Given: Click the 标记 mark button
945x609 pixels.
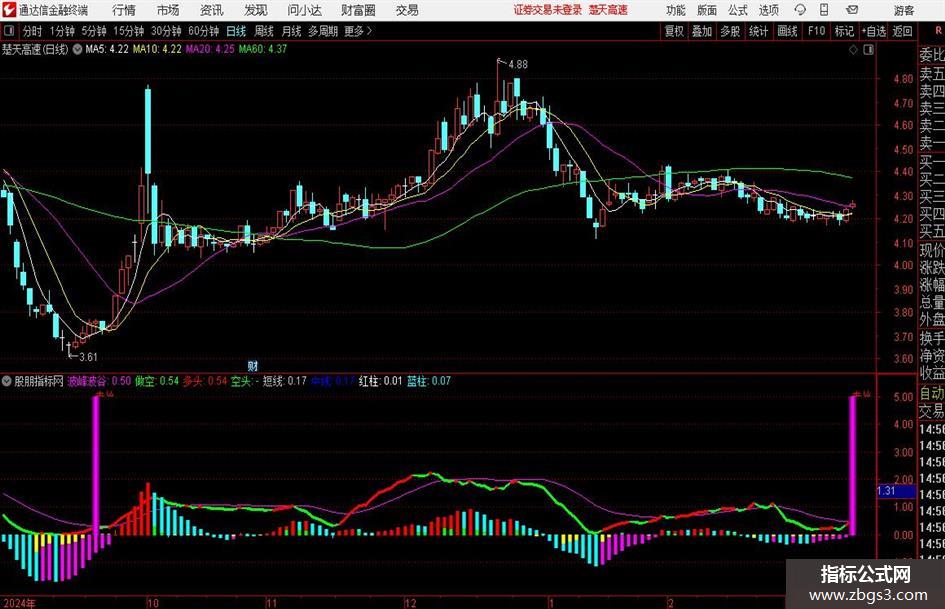Looking at the screenshot, I should pos(844,31).
